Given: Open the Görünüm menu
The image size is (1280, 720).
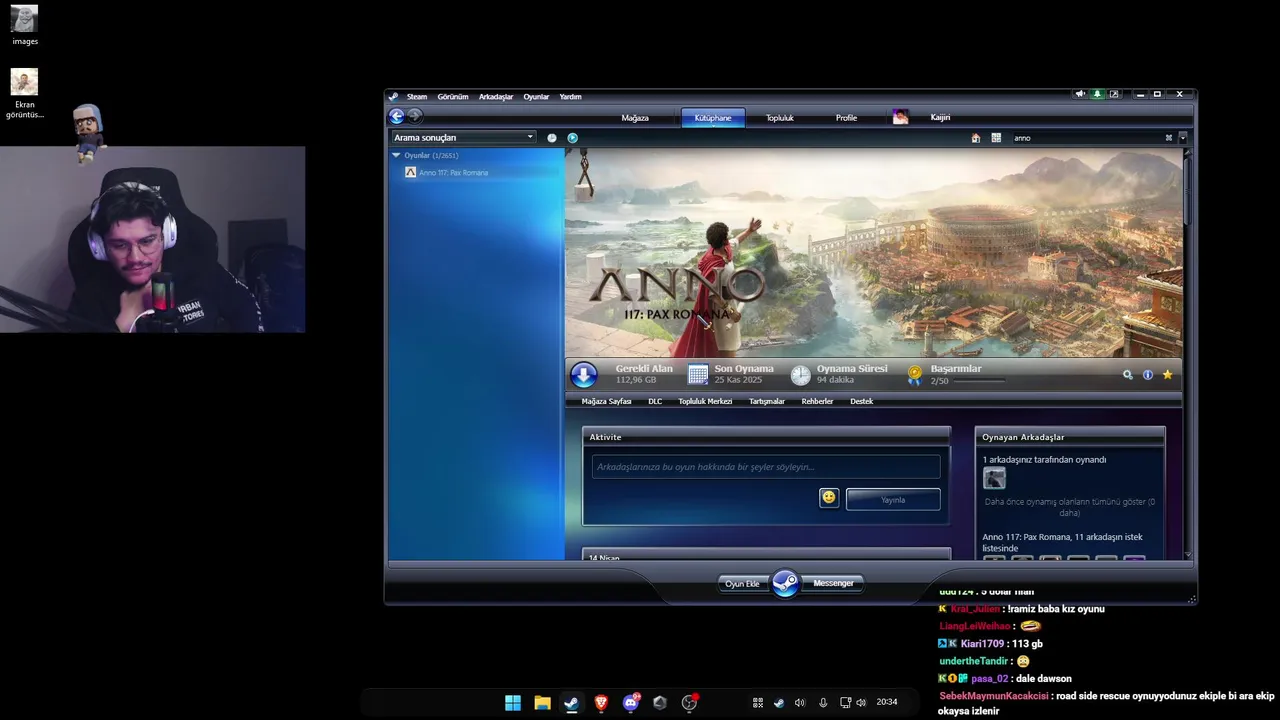Looking at the screenshot, I should point(453,97).
